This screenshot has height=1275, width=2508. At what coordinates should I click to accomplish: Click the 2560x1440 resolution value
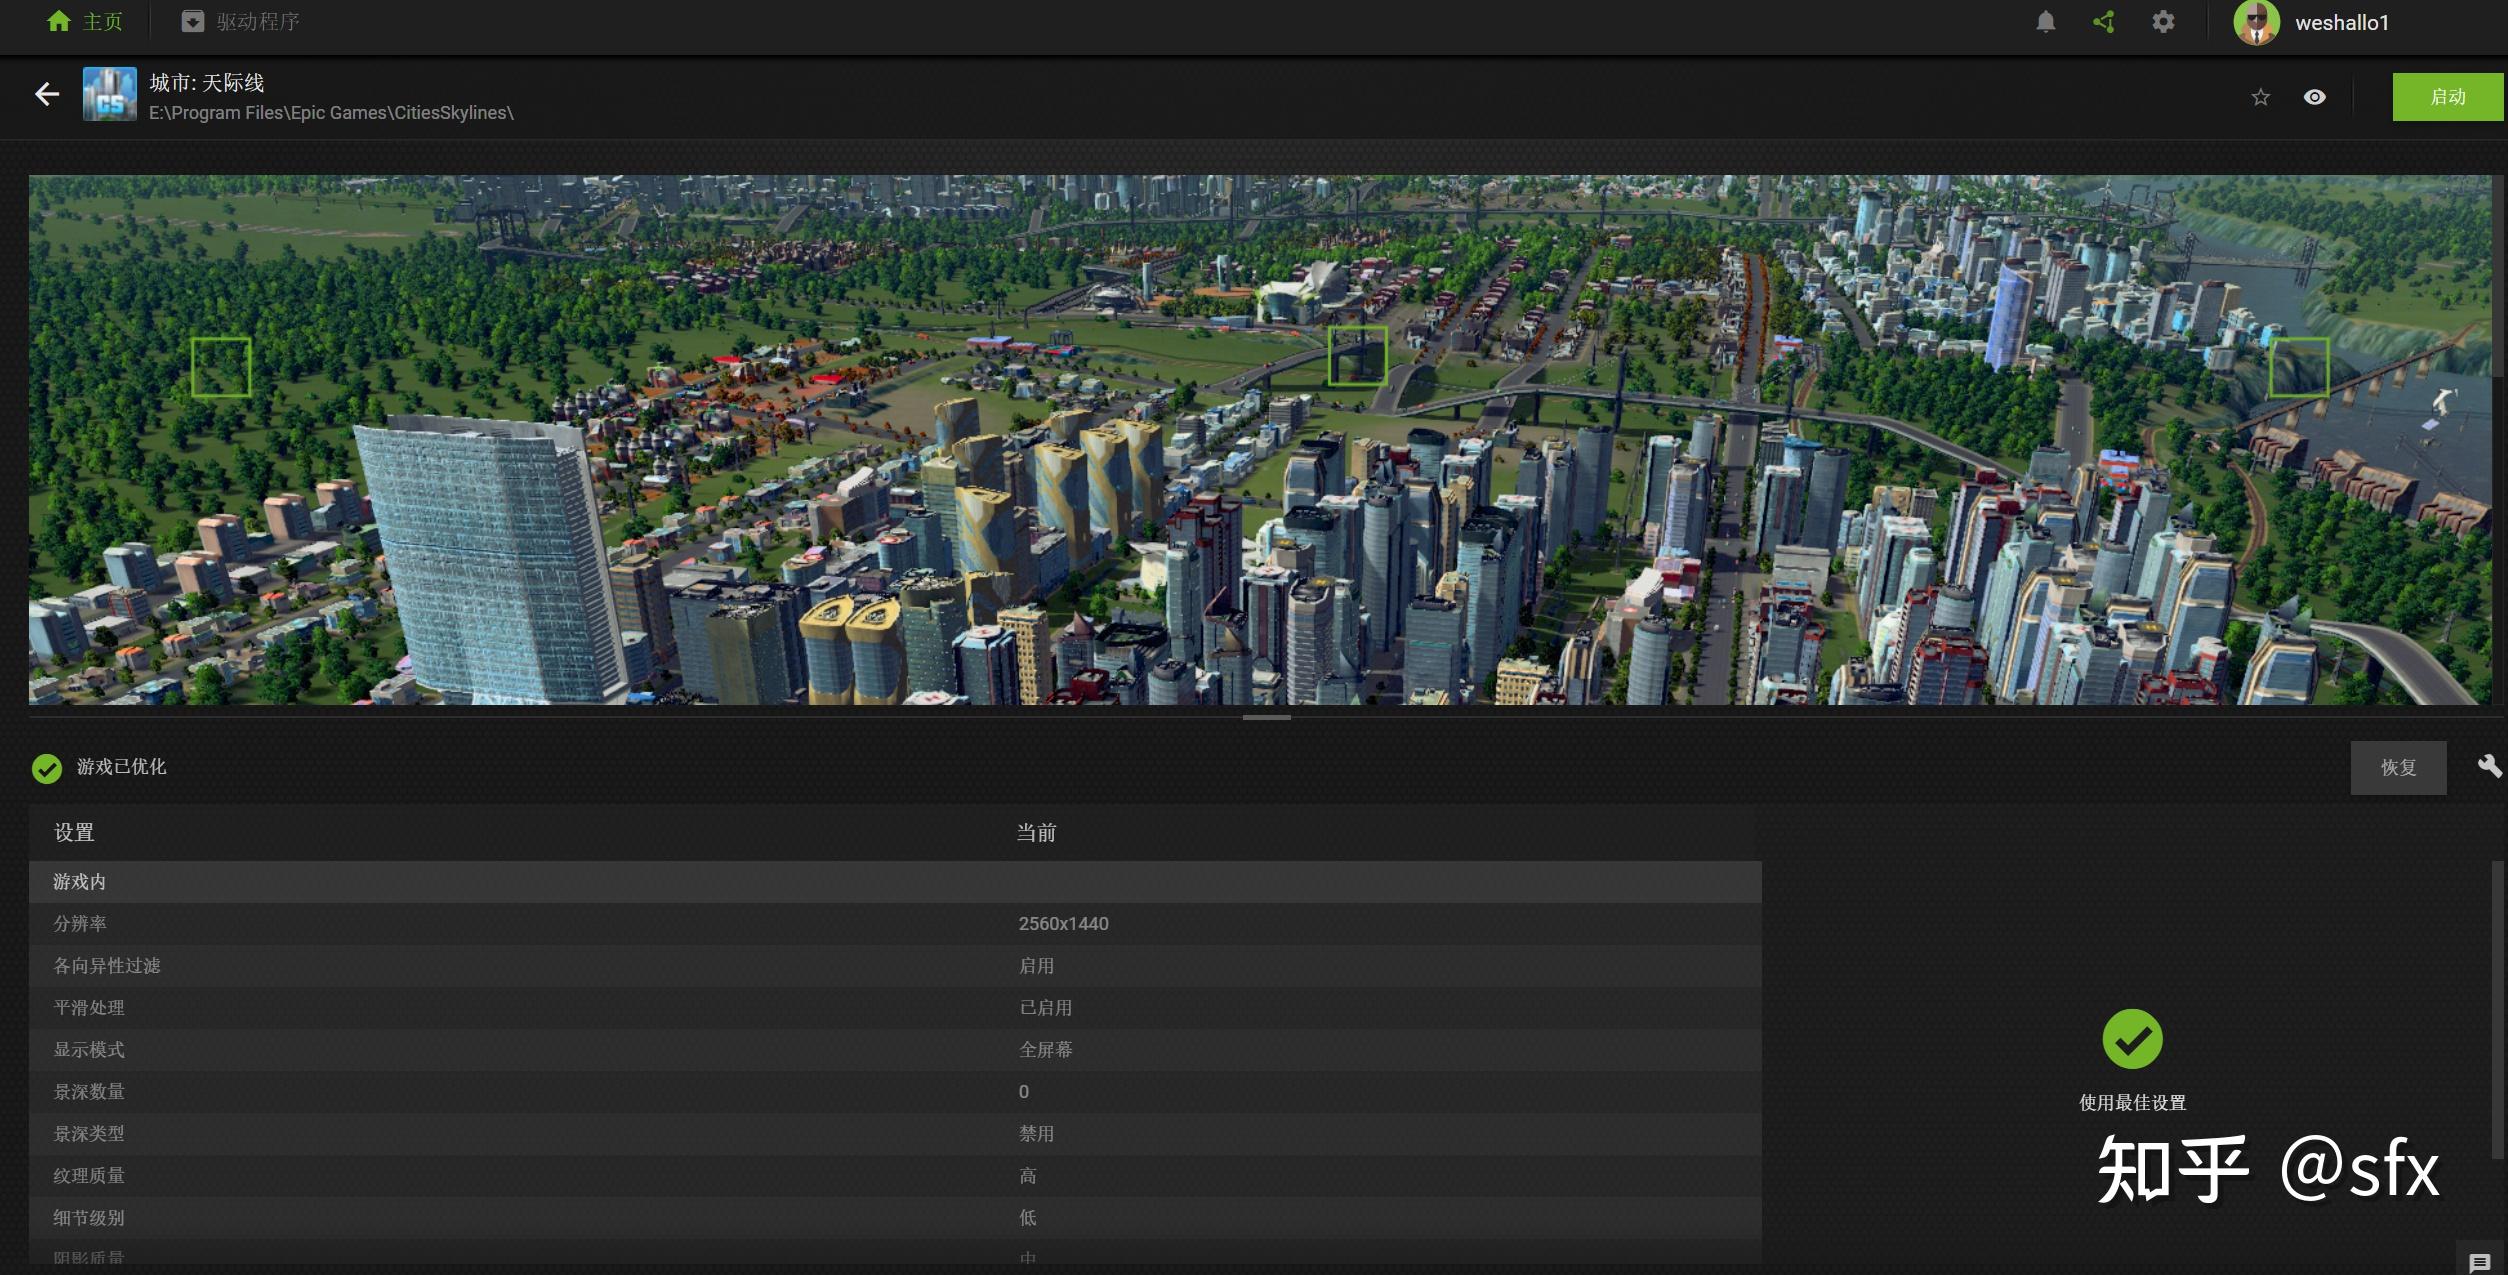pyautogui.click(x=1063, y=924)
